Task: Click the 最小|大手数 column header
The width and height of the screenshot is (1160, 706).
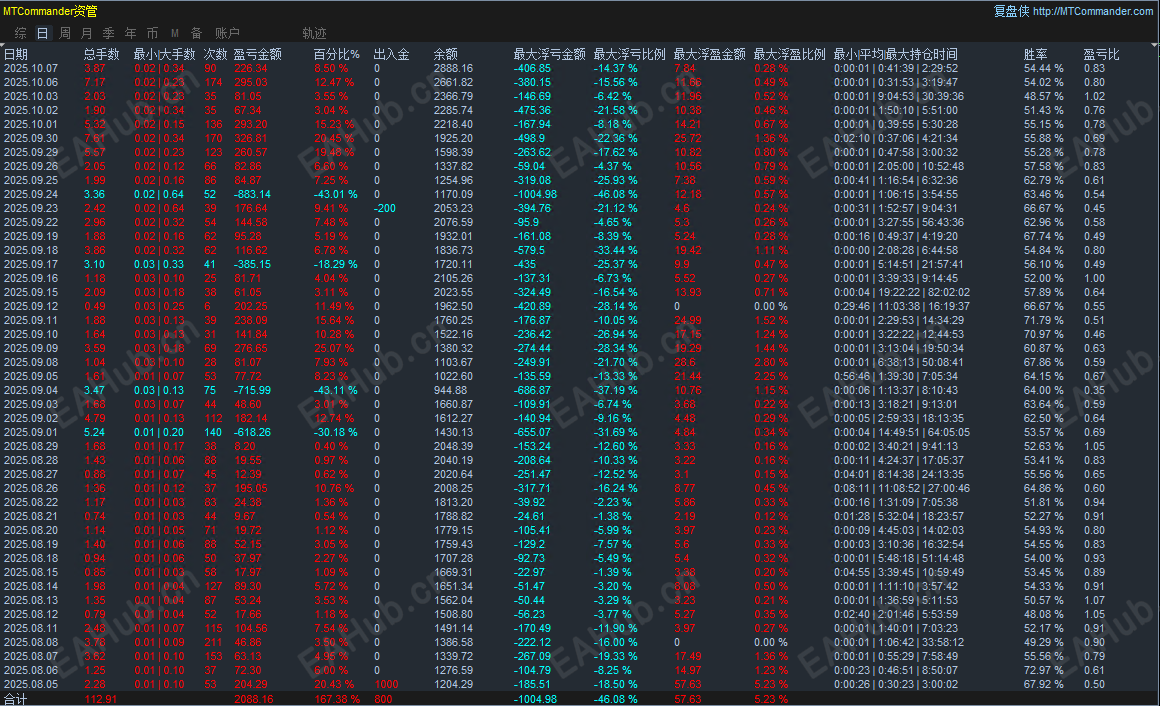Action: click(164, 54)
